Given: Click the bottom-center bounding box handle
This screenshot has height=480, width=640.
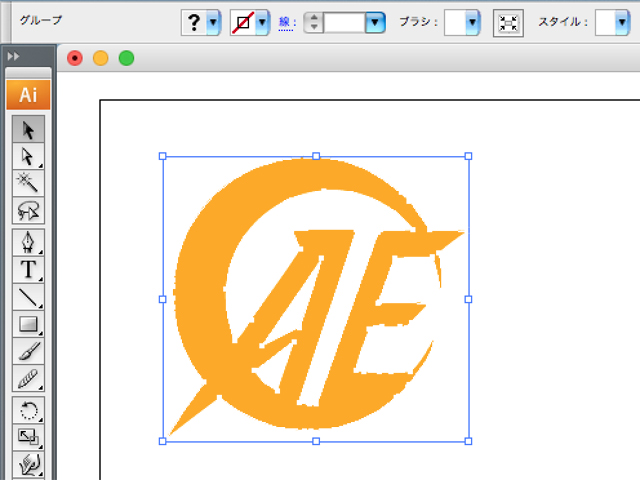Looking at the screenshot, I should 316,441.
